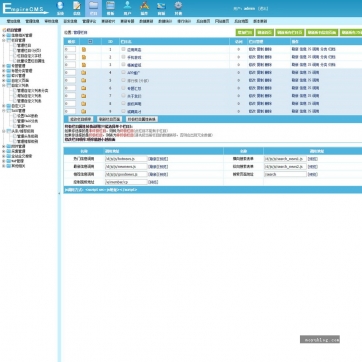Image resolution: width=362 pixels, height=362 pixels.
Task: Expand the 采集管理 tree node
Action: click(4, 151)
